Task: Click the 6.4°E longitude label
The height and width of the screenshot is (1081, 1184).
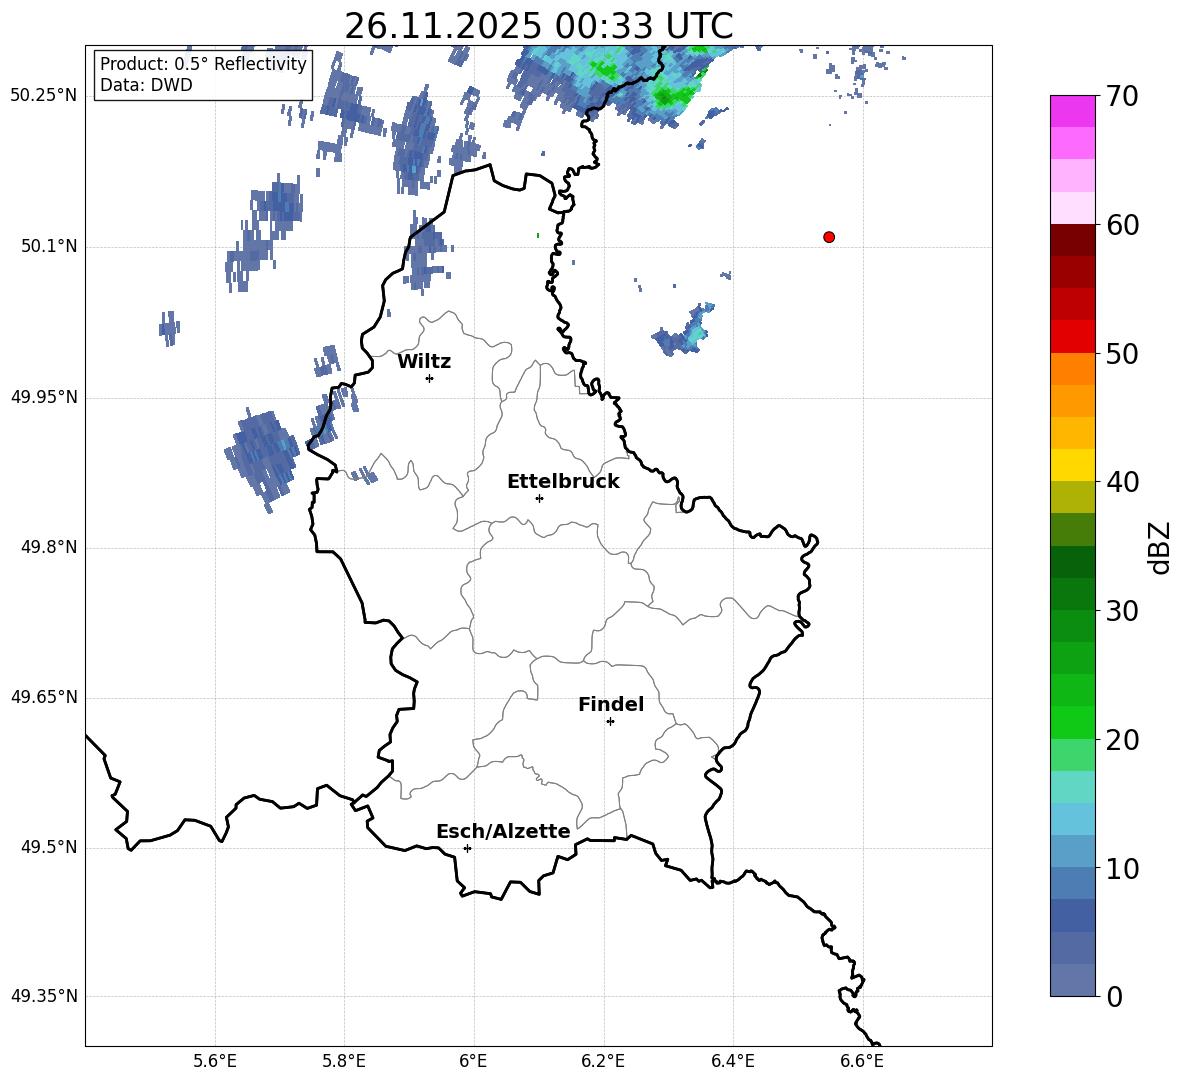Action: [x=732, y=1061]
